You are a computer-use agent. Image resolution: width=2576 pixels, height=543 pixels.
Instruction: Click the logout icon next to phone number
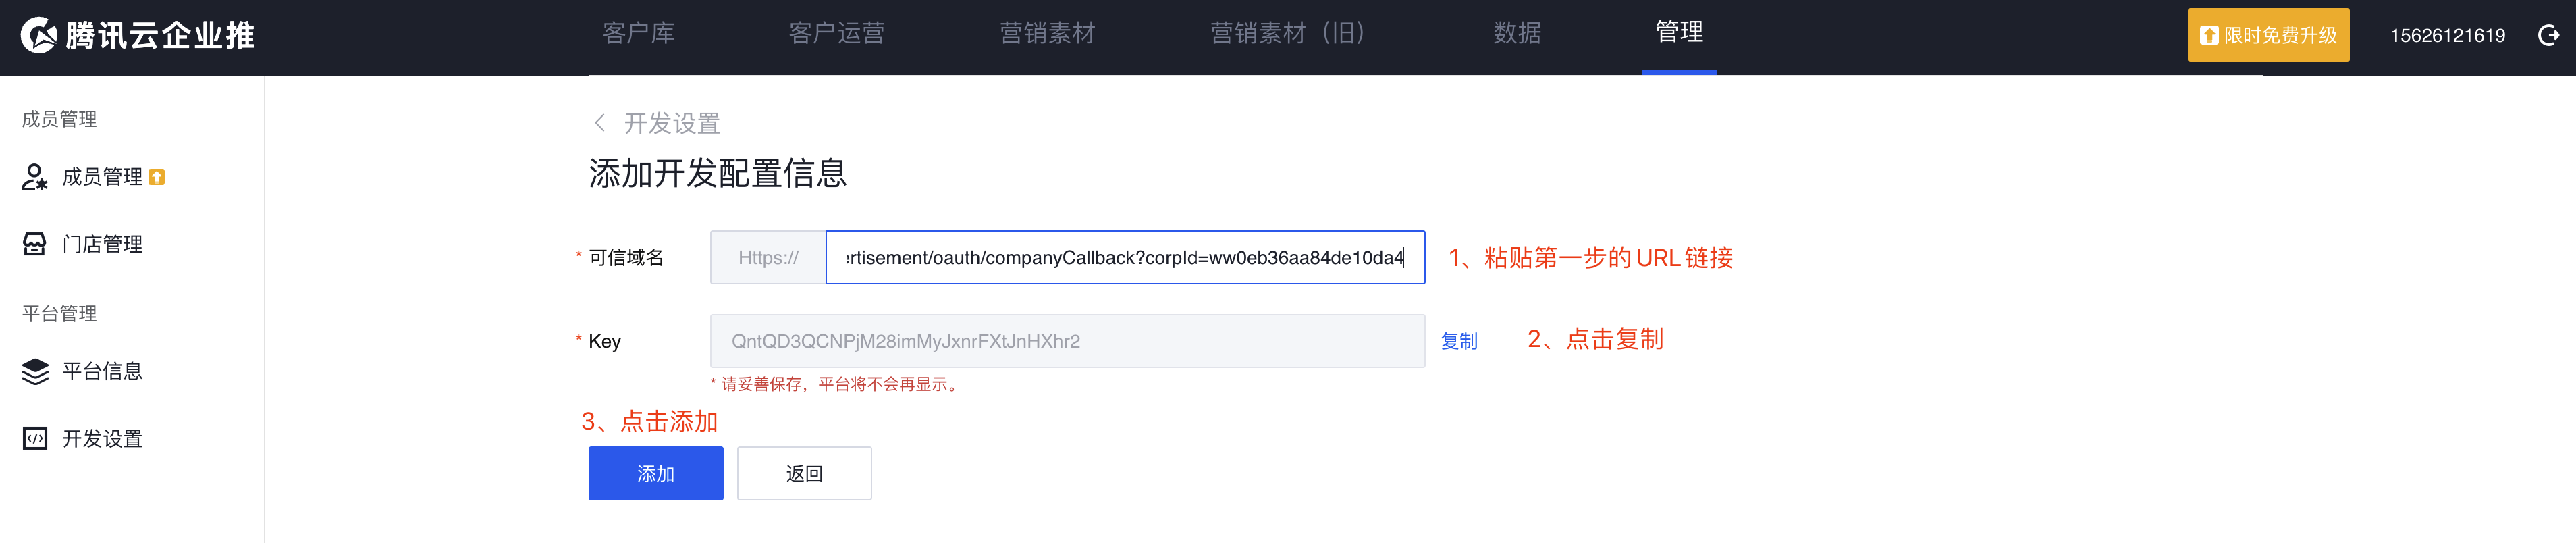[x=2548, y=35]
